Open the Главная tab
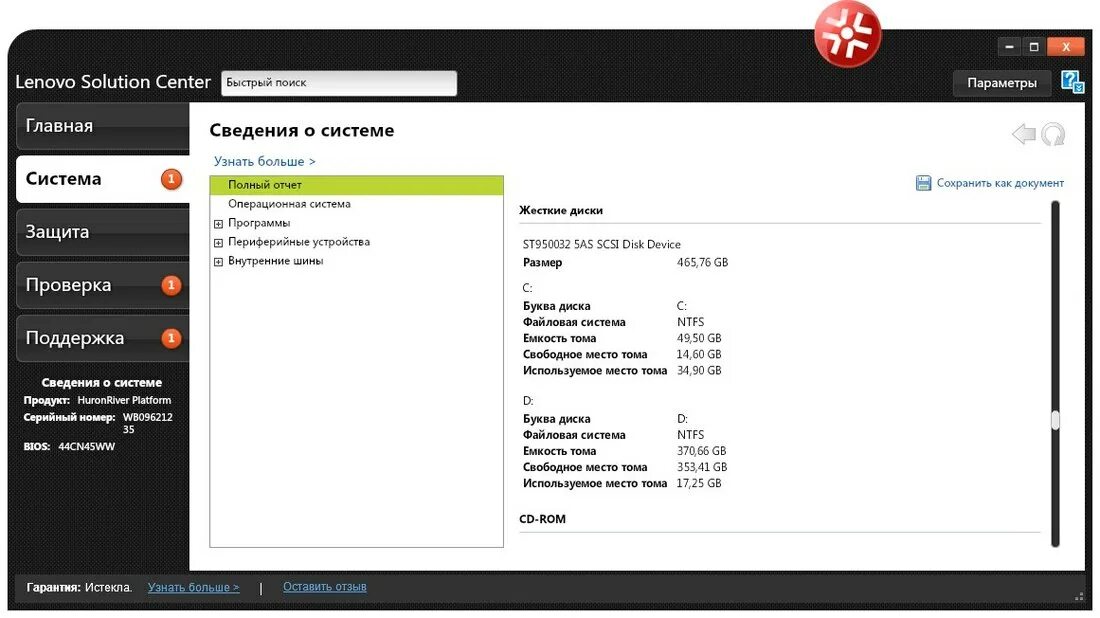The image size is (1100, 618). 102,126
